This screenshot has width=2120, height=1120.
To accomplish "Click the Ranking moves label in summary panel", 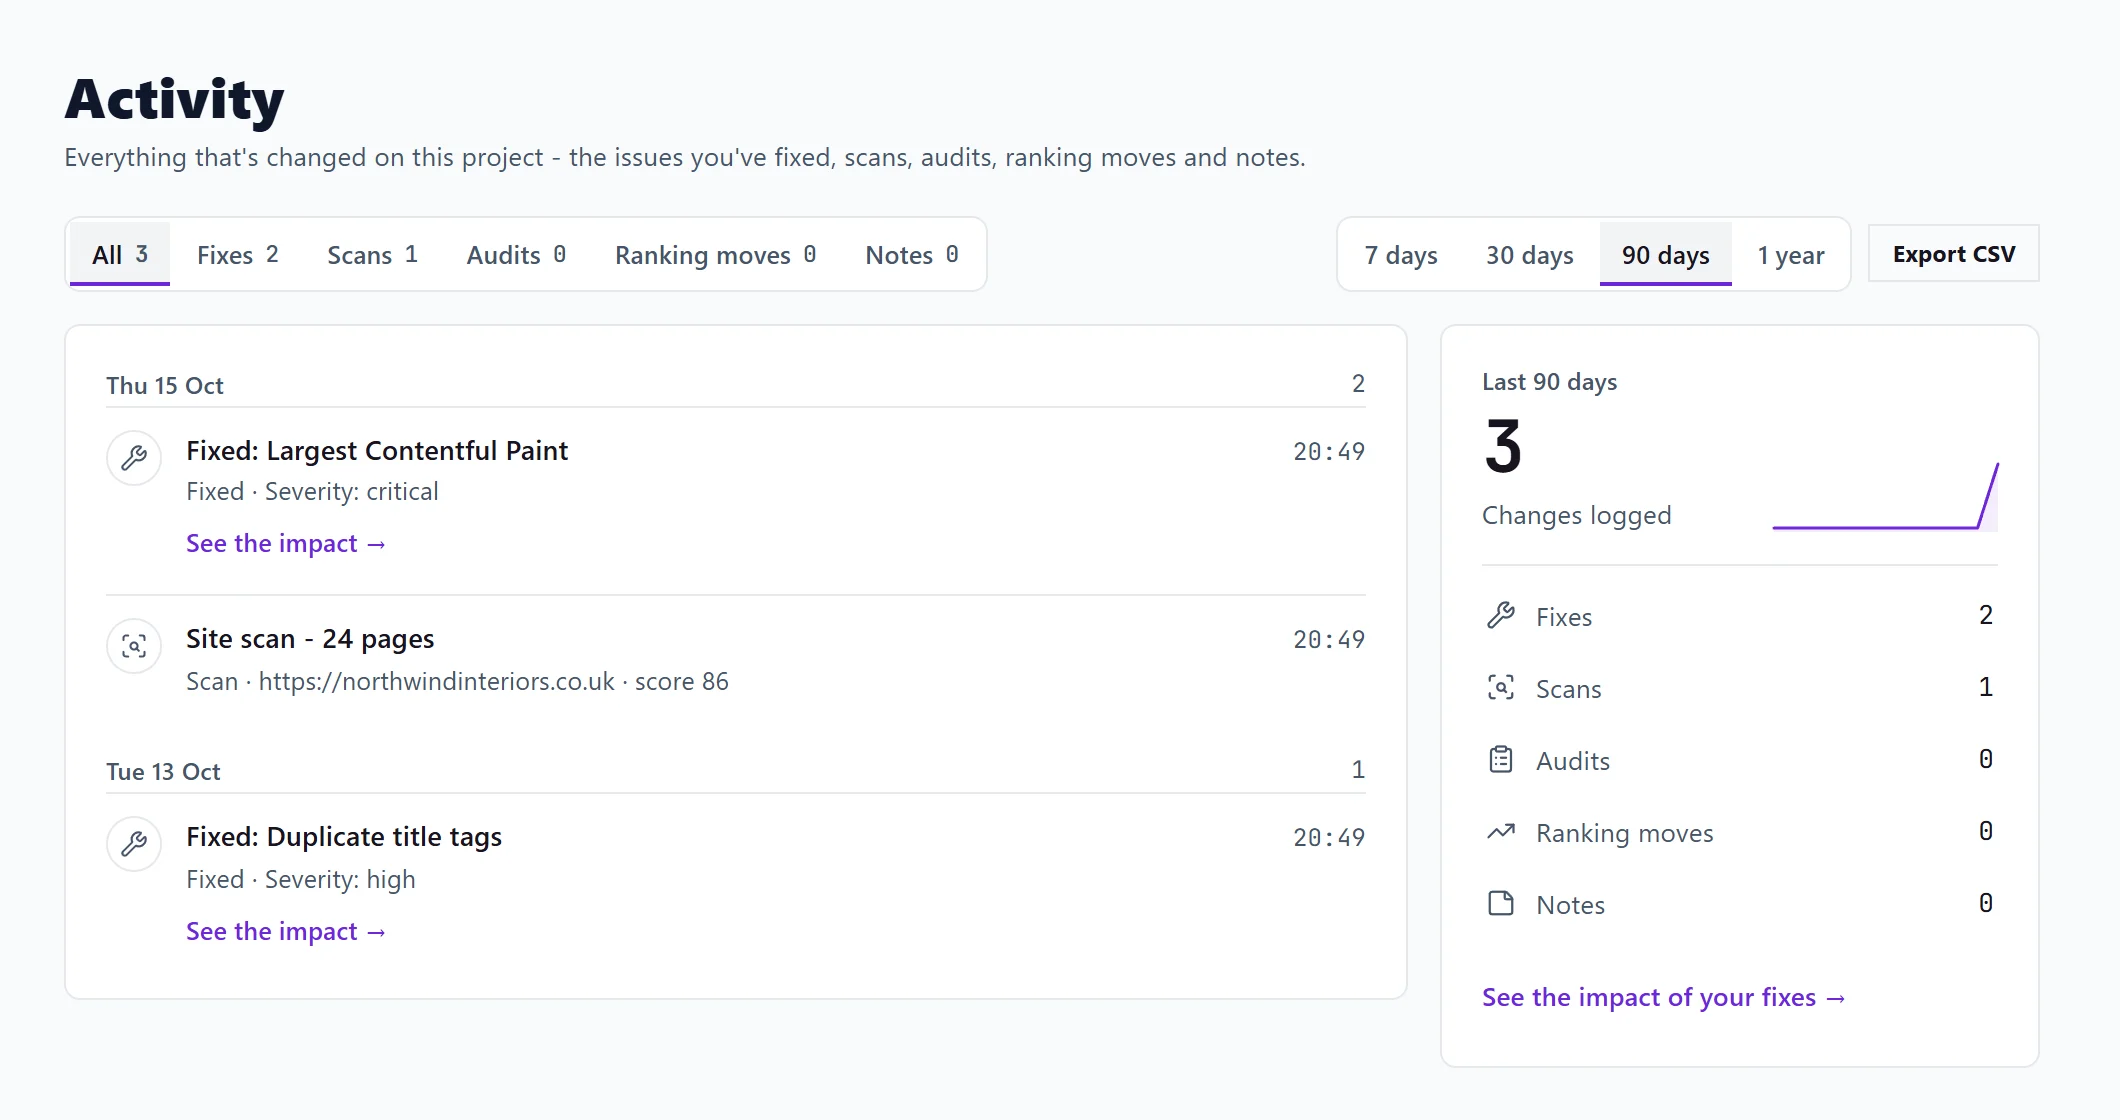I will pyautogui.click(x=1625, y=833).
